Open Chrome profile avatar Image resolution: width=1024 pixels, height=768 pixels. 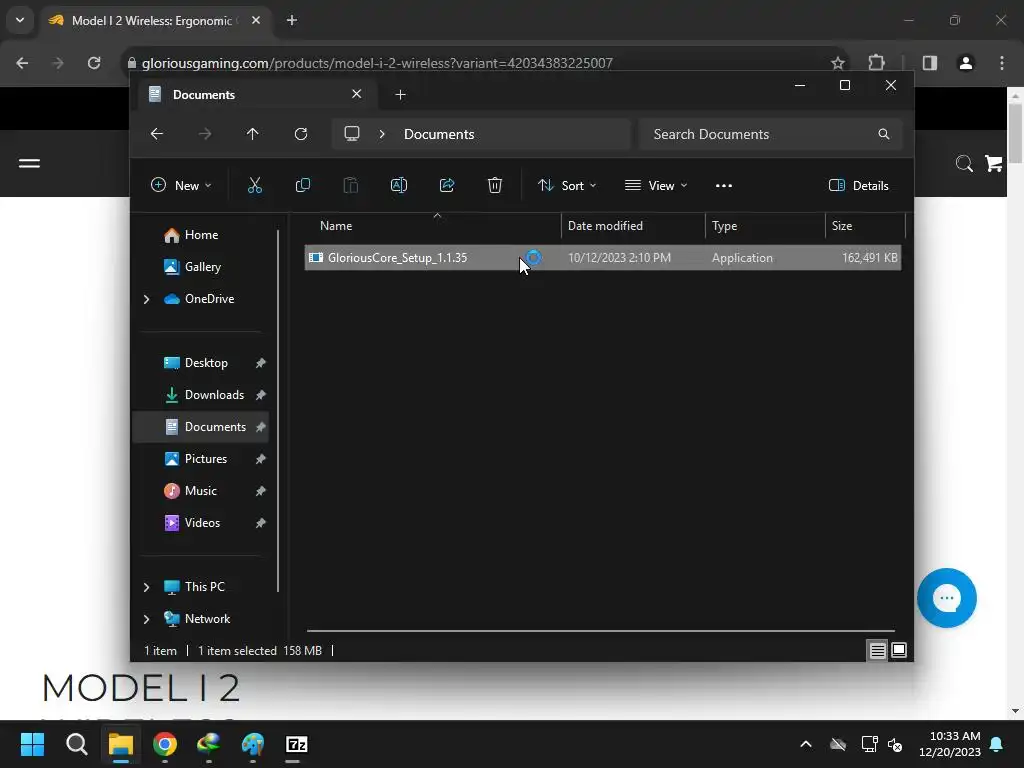[966, 63]
